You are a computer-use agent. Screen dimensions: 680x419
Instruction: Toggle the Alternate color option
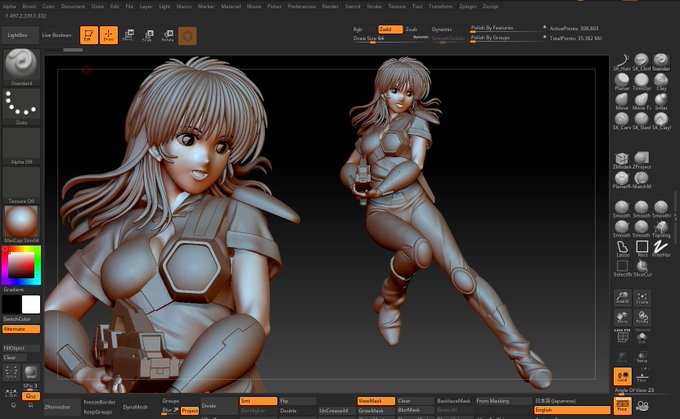(x=21, y=329)
